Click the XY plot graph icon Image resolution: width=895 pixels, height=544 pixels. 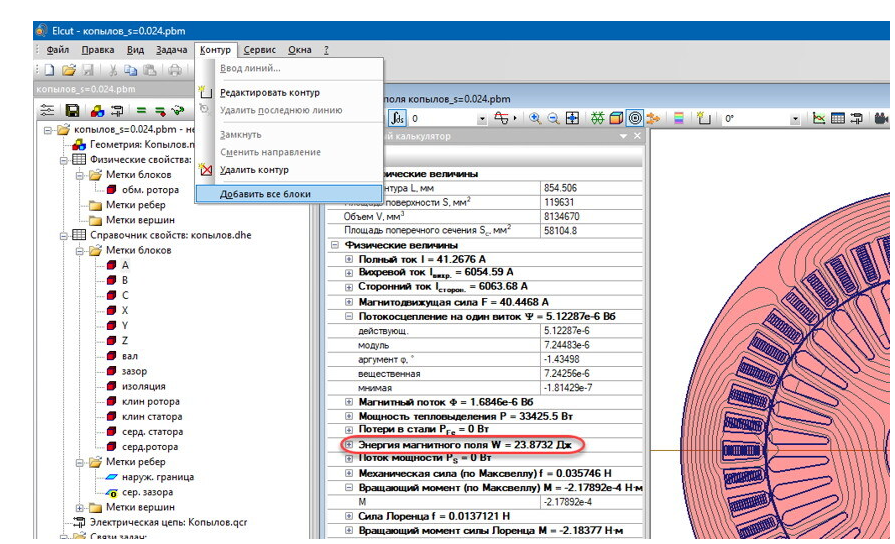[x=819, y=118]
